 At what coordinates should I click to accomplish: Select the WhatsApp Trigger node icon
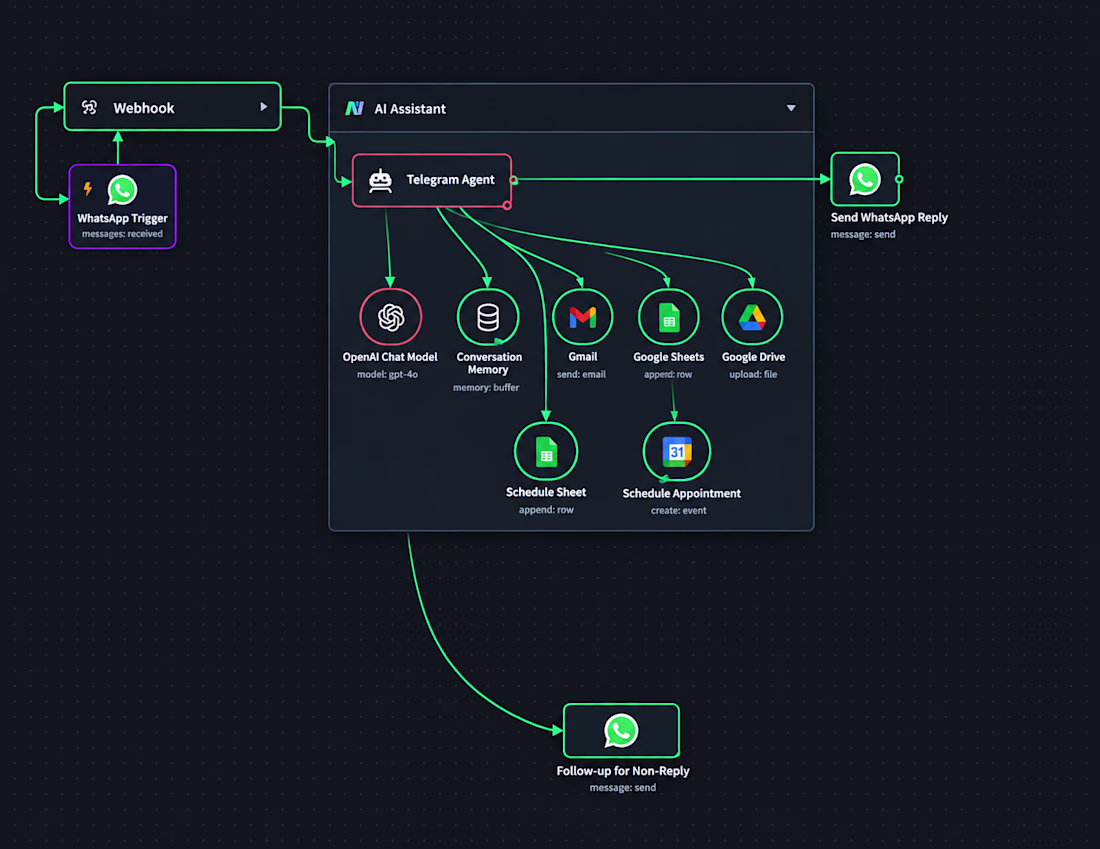(x=123, y=190)
